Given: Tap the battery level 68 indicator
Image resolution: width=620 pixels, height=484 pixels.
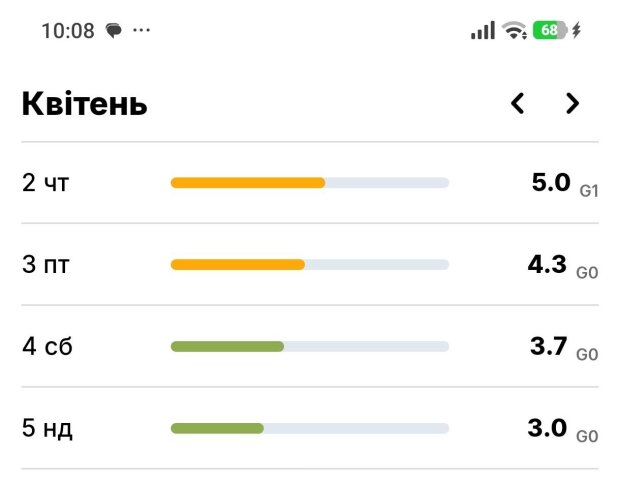Looking at the screenshot, I should (x=549, y=30).
